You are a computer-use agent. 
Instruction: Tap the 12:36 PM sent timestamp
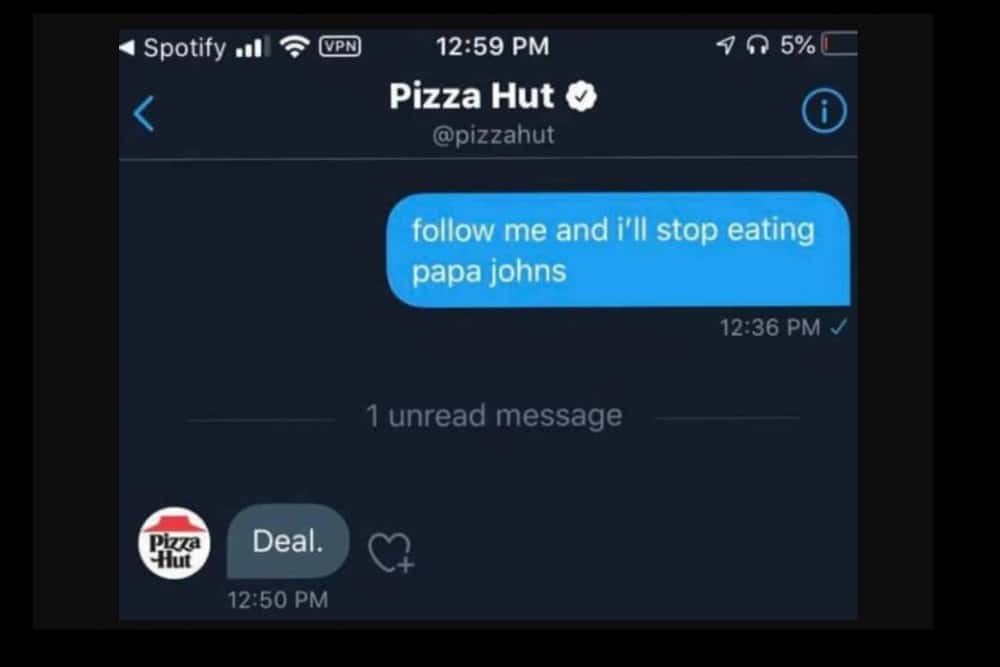point(770,327)
